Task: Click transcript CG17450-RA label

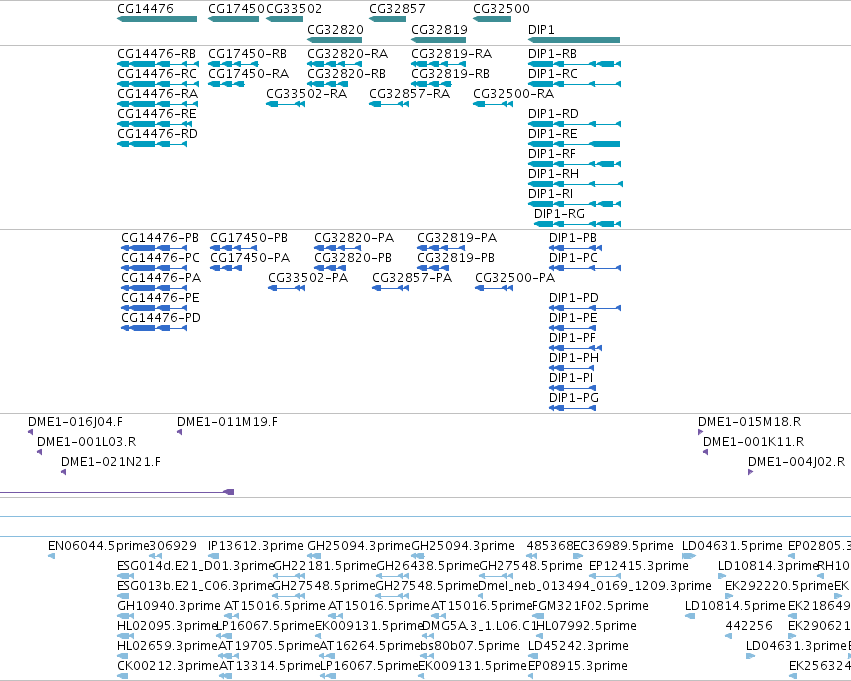Action: pyautogui.click(x=249, y=74)
